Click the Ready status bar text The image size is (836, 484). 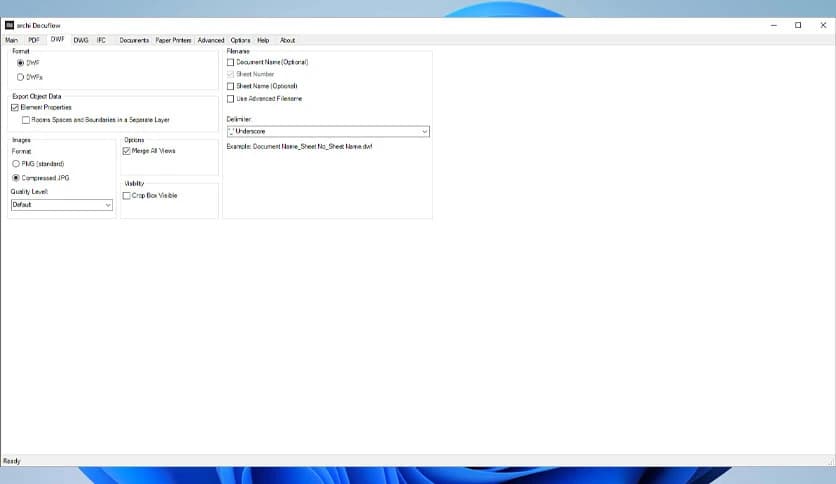pyautogui.click(x=12, y=461)
